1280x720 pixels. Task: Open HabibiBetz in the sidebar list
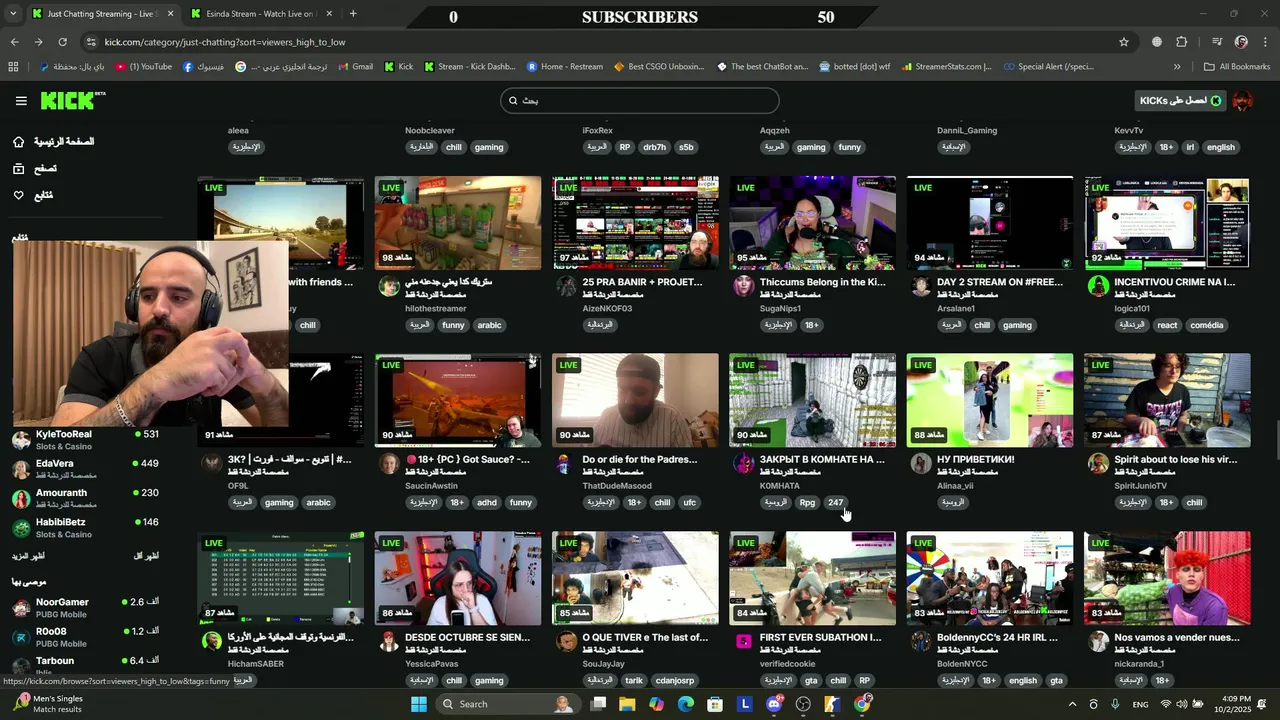tap(85, 527)
